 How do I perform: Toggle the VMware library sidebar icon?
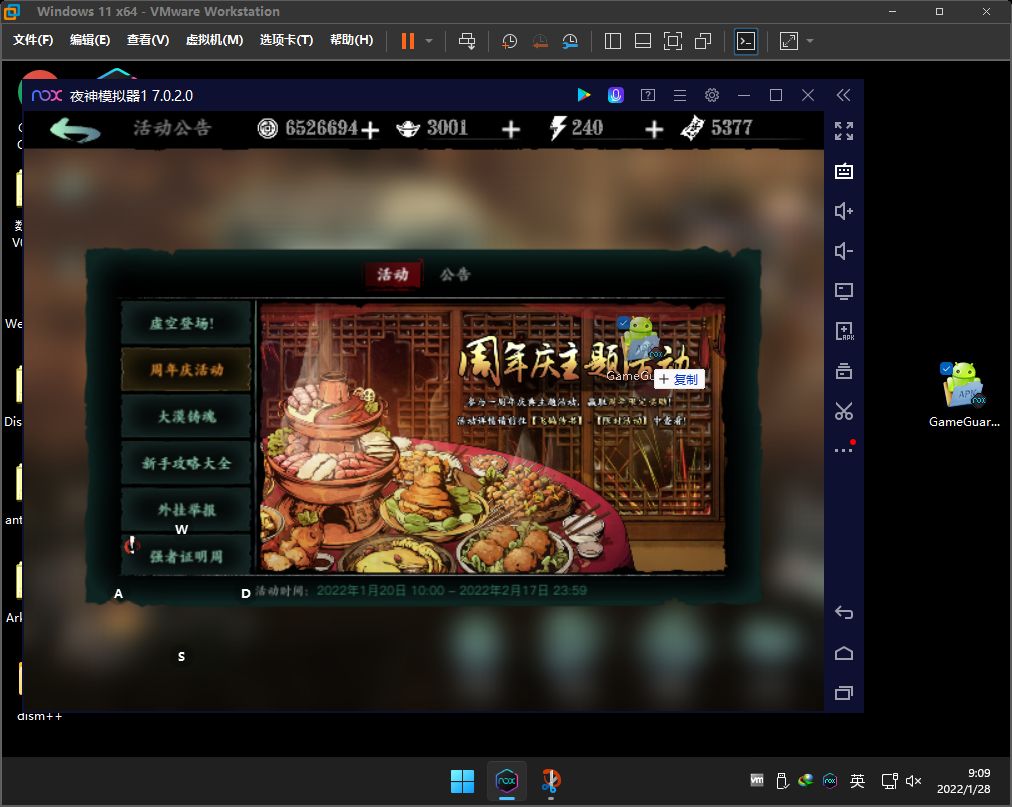(612, 41)
